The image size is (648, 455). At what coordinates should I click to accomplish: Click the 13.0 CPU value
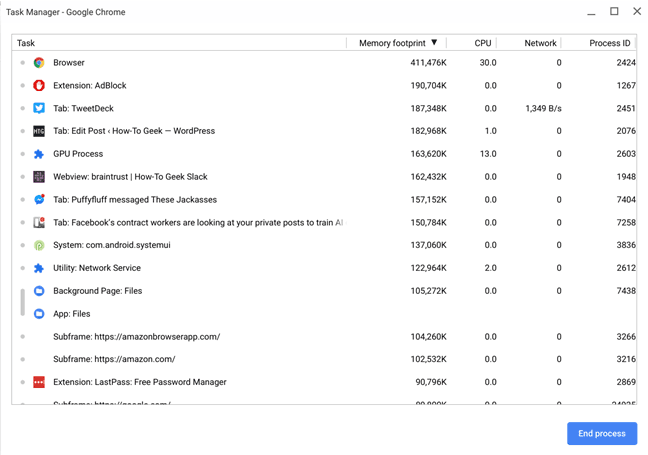pos(488,154)
